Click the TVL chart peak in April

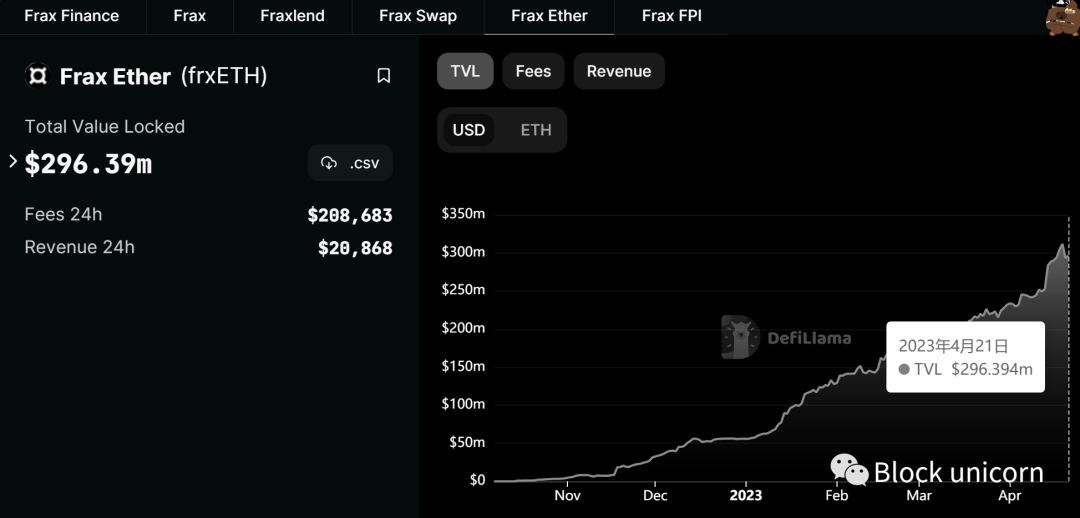click(x=1063, y=245)
